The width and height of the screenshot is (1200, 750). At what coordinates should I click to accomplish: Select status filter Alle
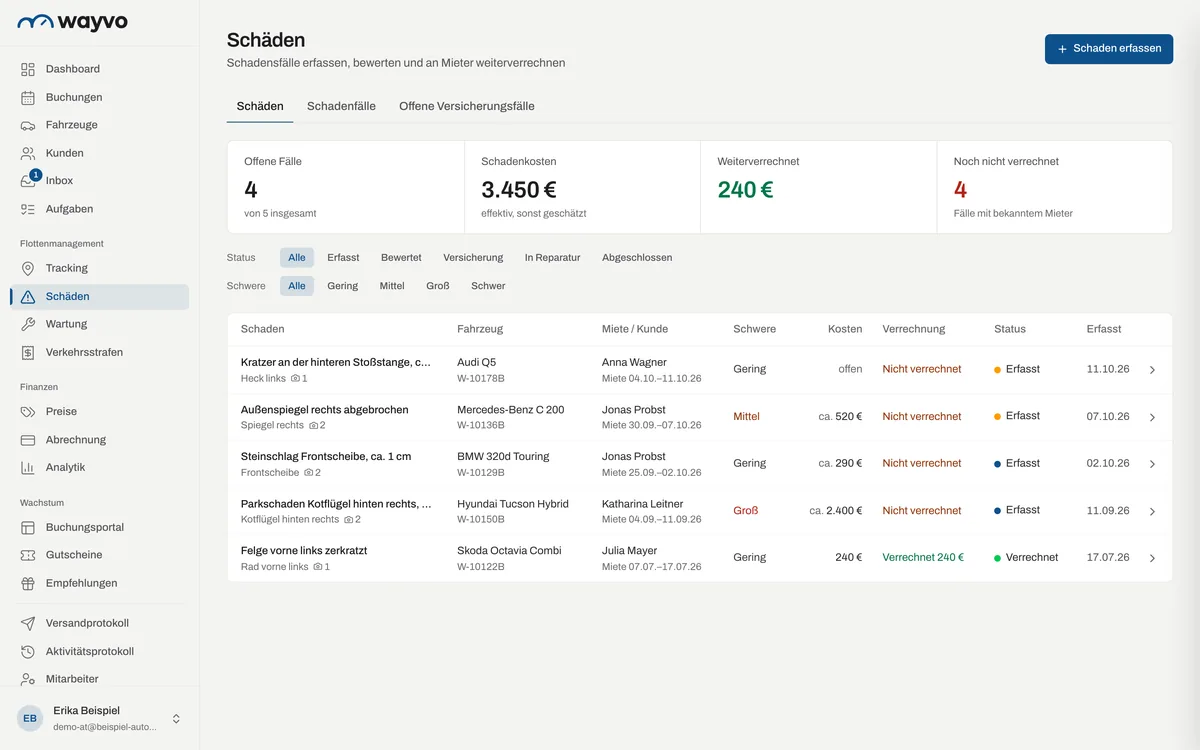[297, 257]
